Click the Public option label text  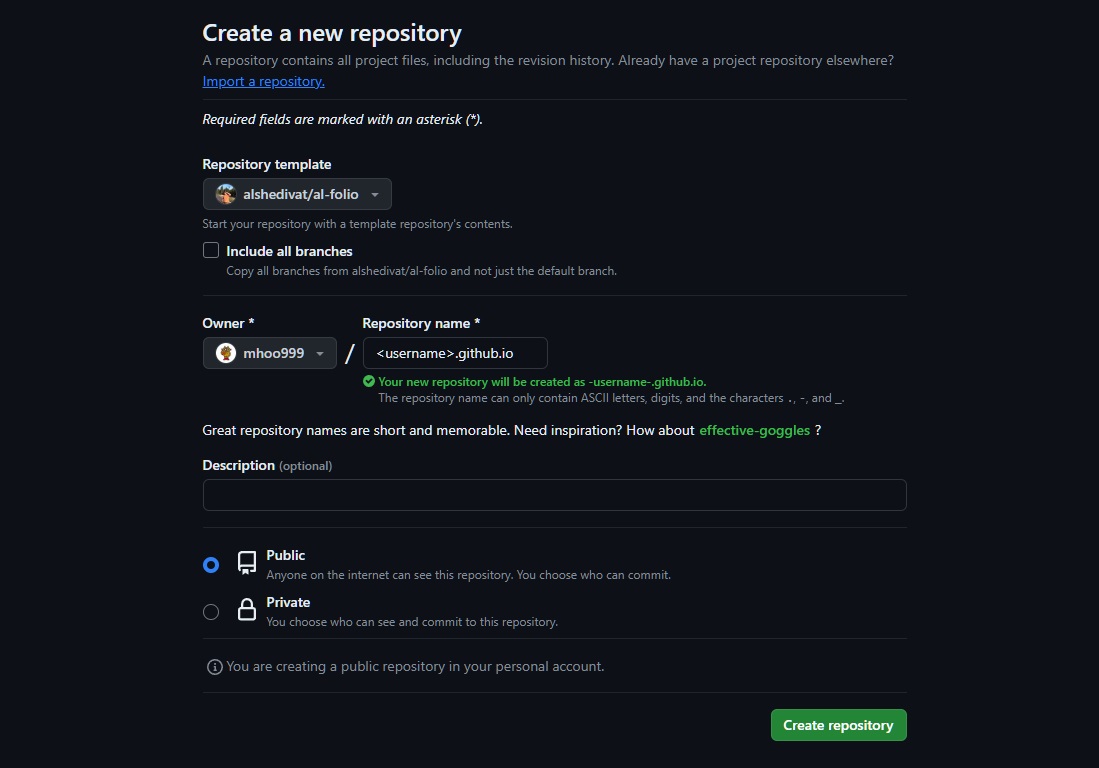tap(286, 555)
